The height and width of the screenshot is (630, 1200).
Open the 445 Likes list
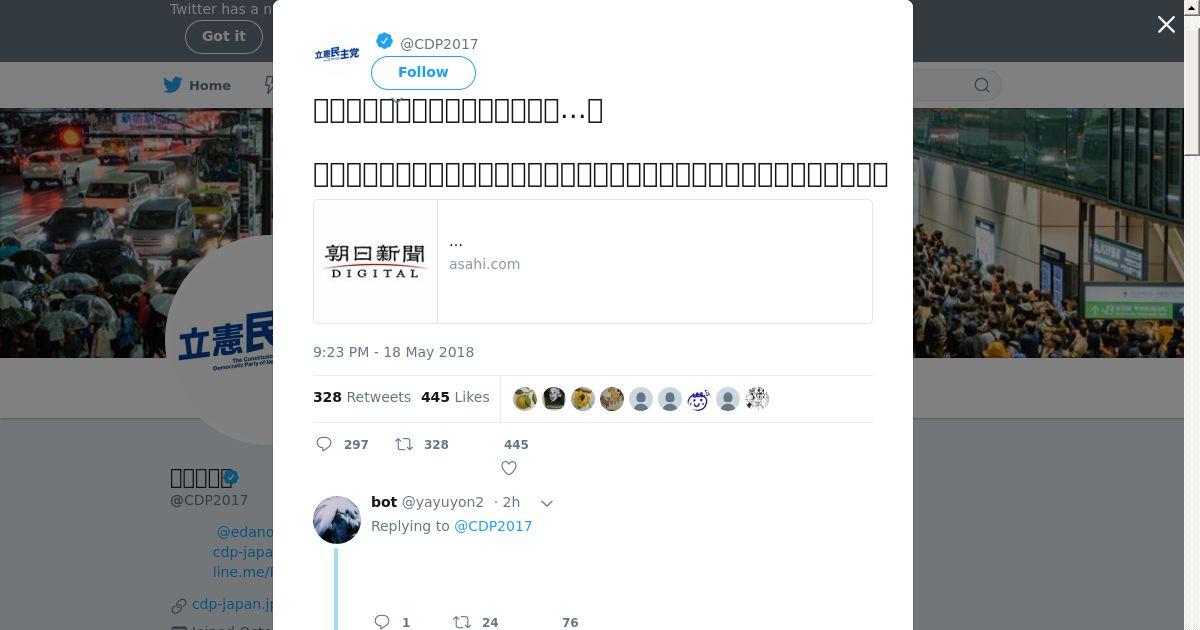455,397
